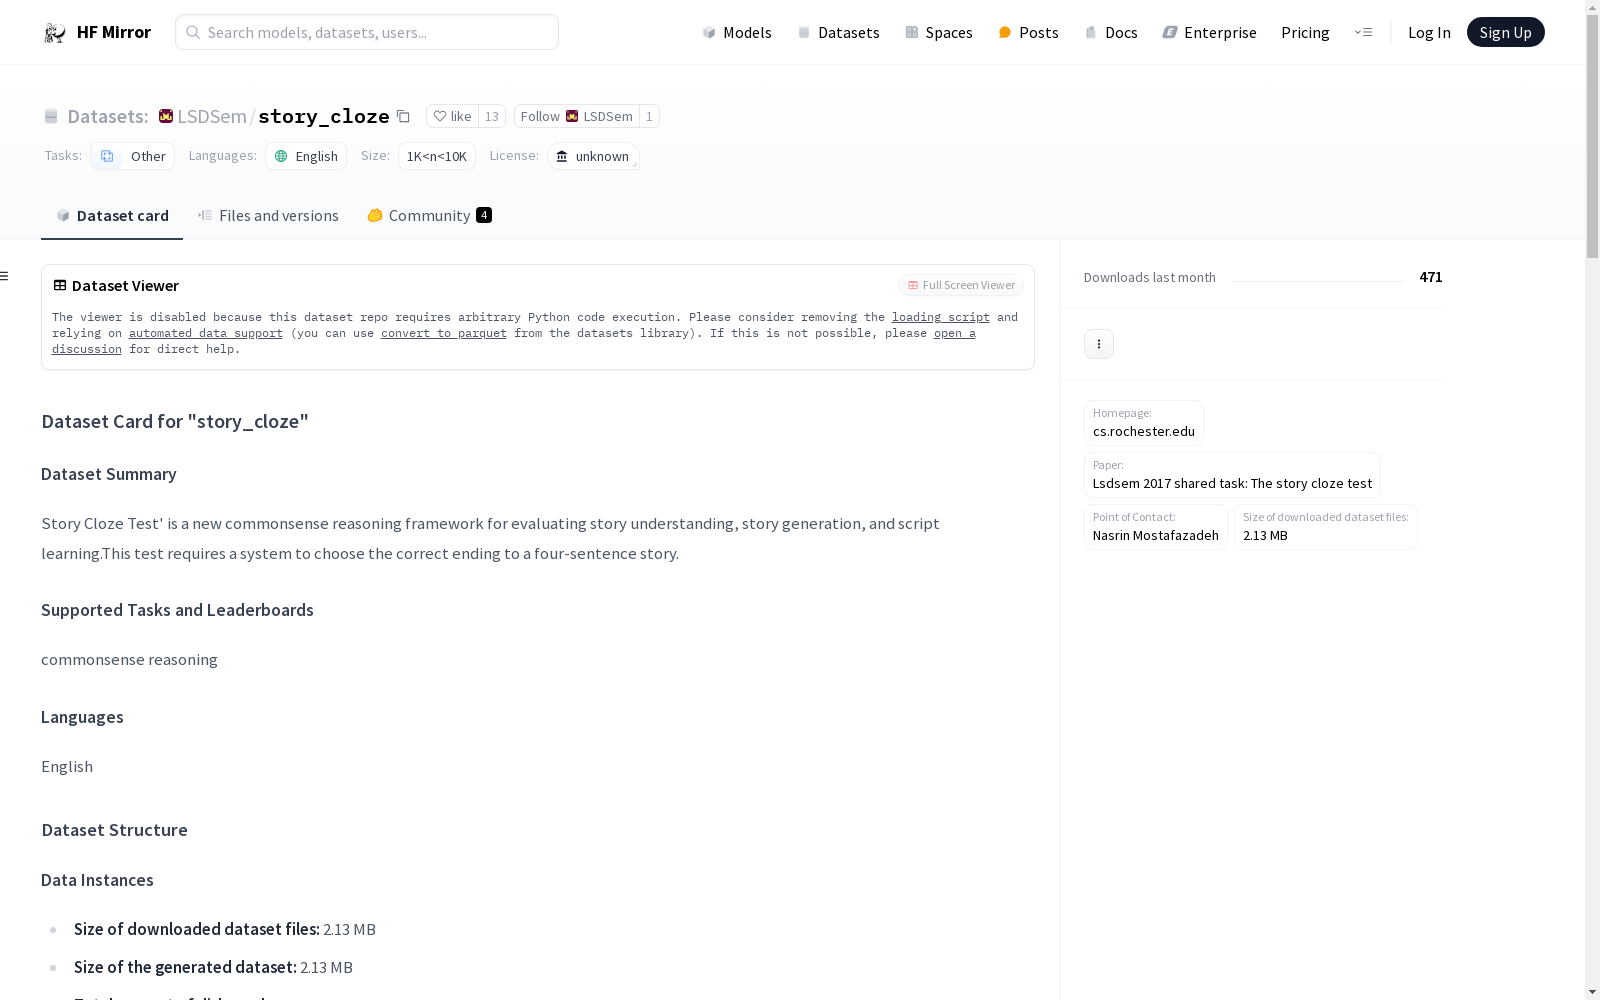Open the Community tab
This screenshot has height=1000, width=1600.
click(x=429, y=215)
